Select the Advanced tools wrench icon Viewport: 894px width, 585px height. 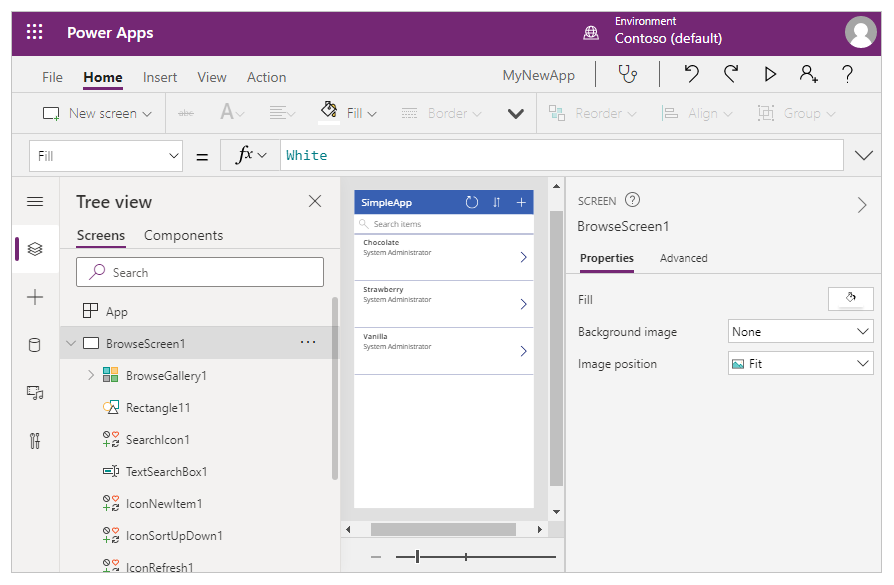[x=35, y=440]
